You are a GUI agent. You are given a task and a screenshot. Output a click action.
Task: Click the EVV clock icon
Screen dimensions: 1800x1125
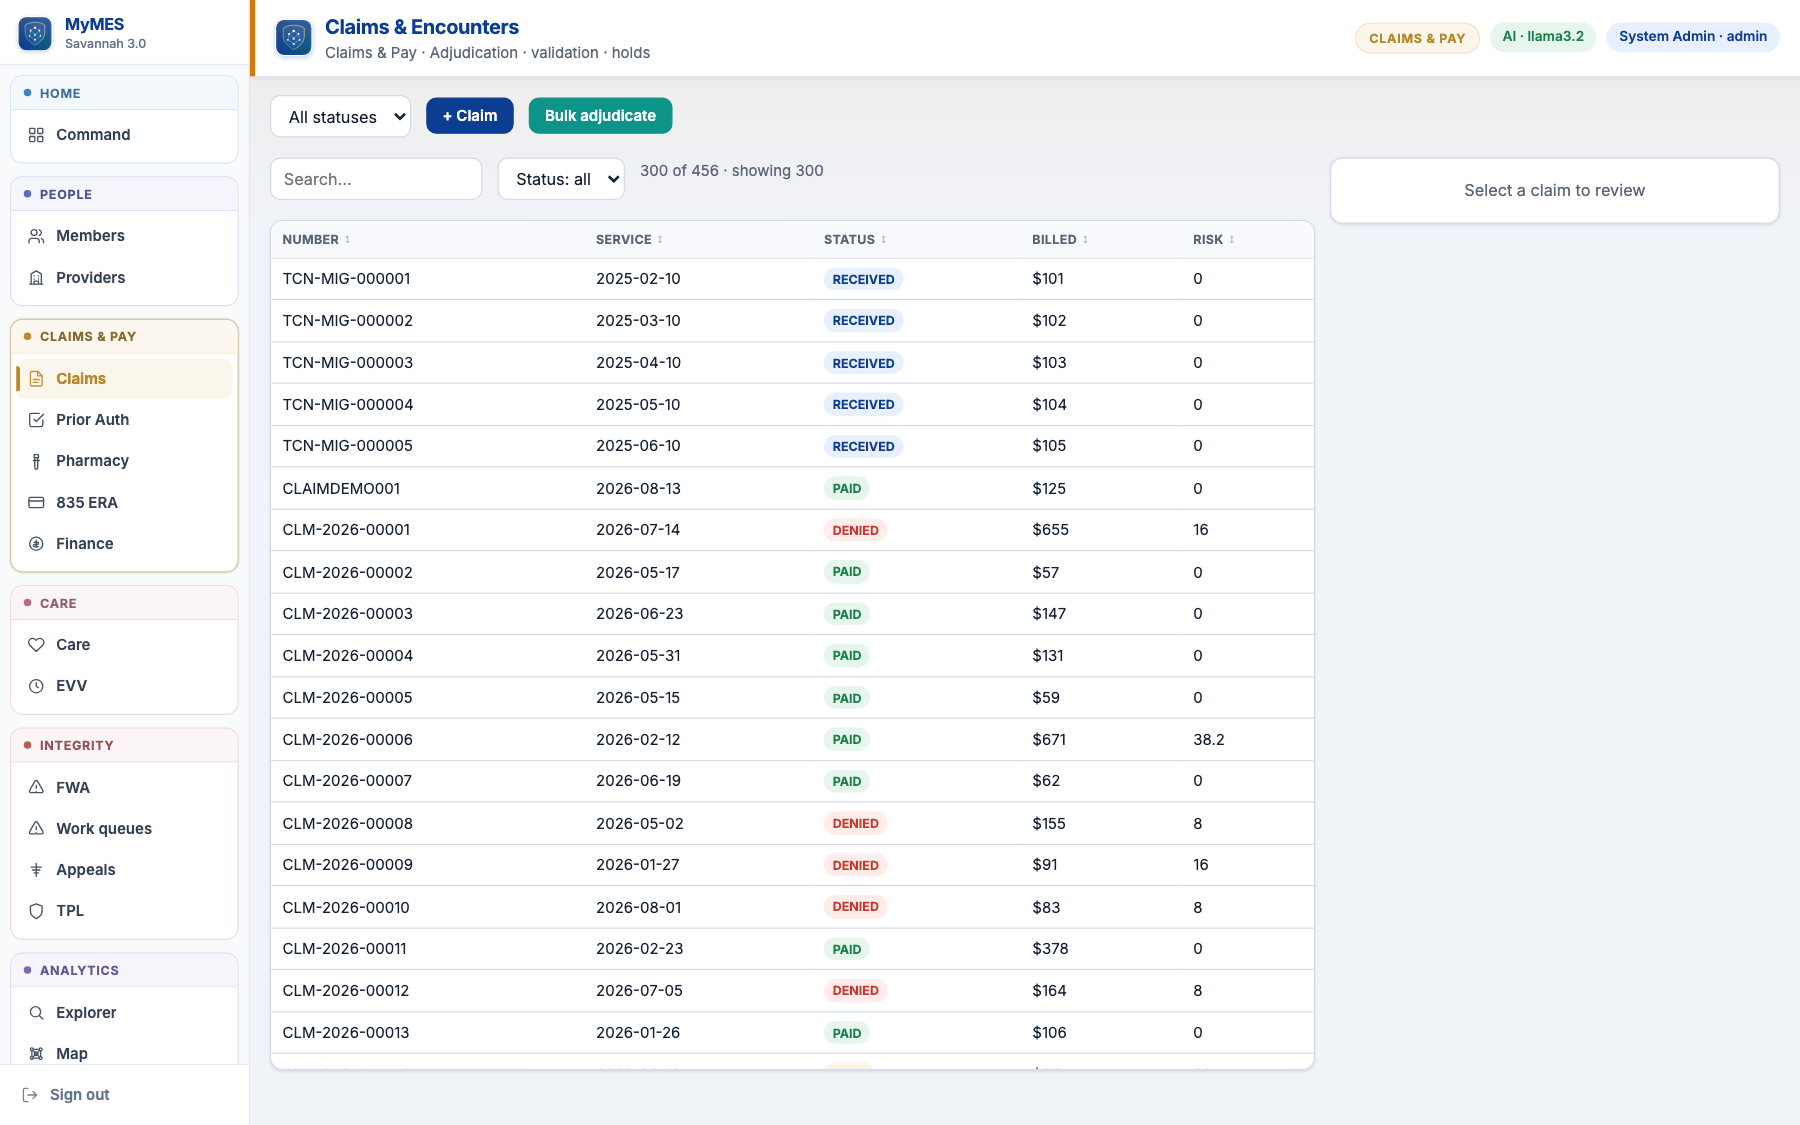click(x=36, y=686)
